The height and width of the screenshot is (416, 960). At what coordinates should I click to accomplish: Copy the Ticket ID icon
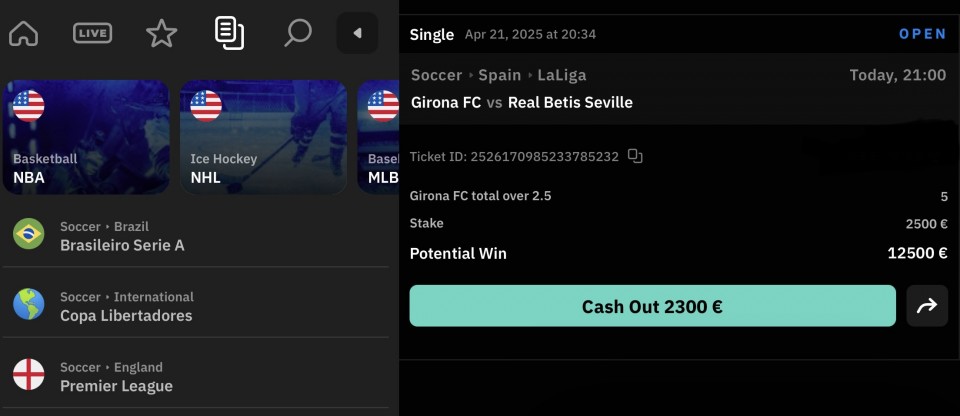point(636,156)
